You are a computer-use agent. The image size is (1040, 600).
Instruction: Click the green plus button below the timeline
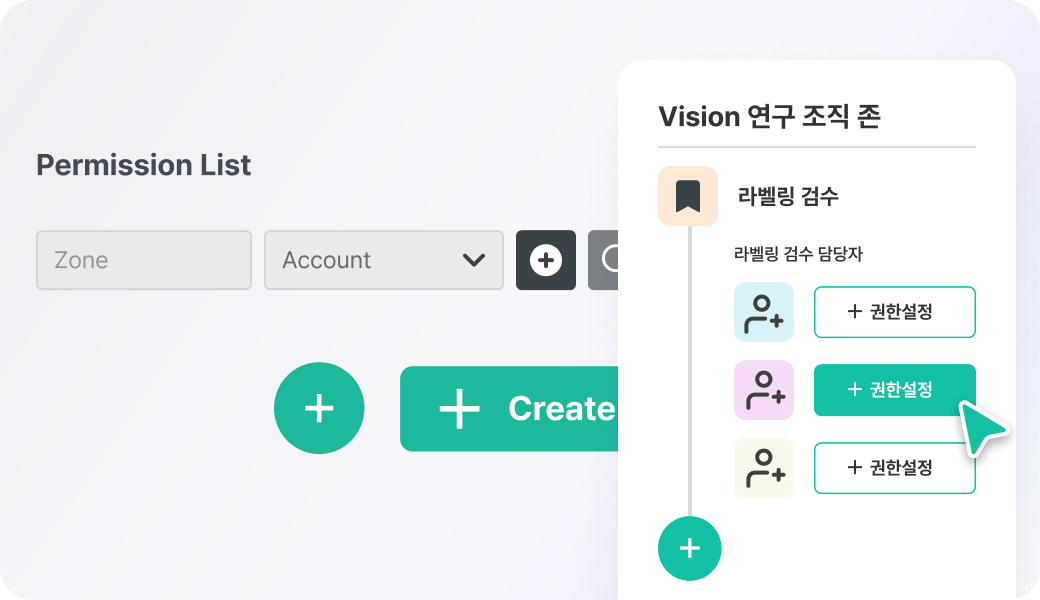[x=690, y=548]
